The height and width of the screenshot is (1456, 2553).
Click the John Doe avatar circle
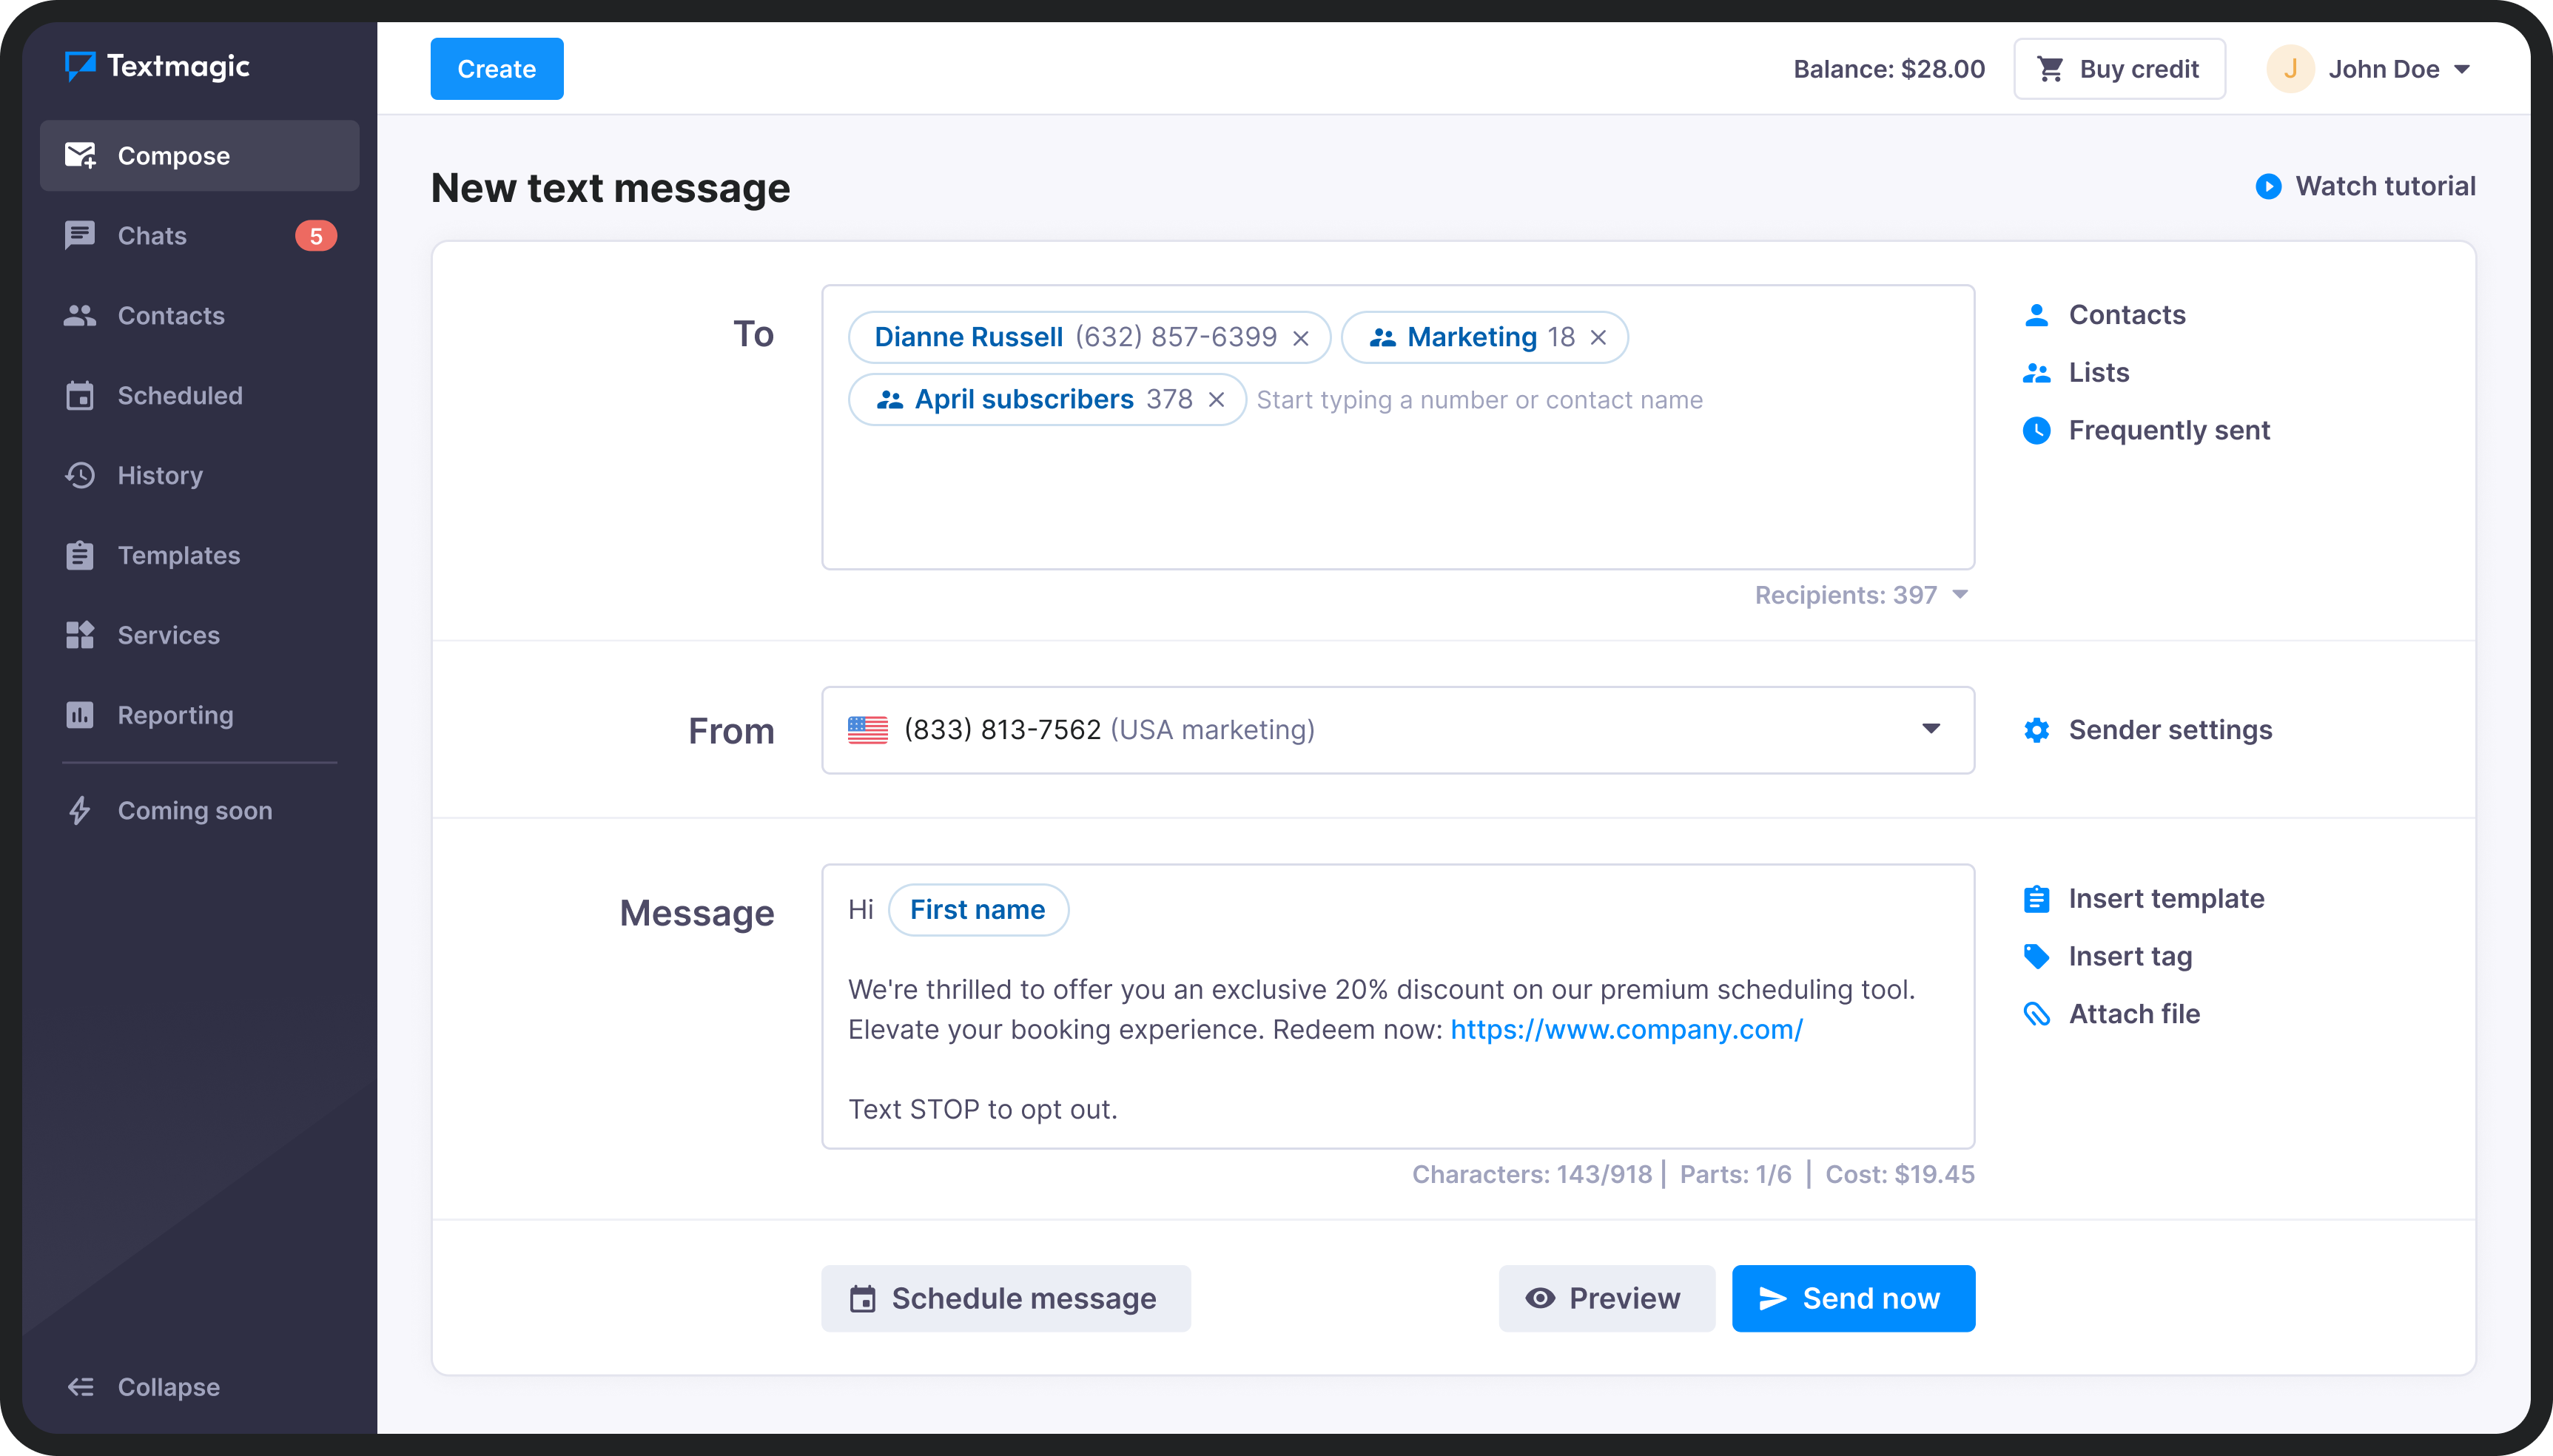click(2290, 69)
